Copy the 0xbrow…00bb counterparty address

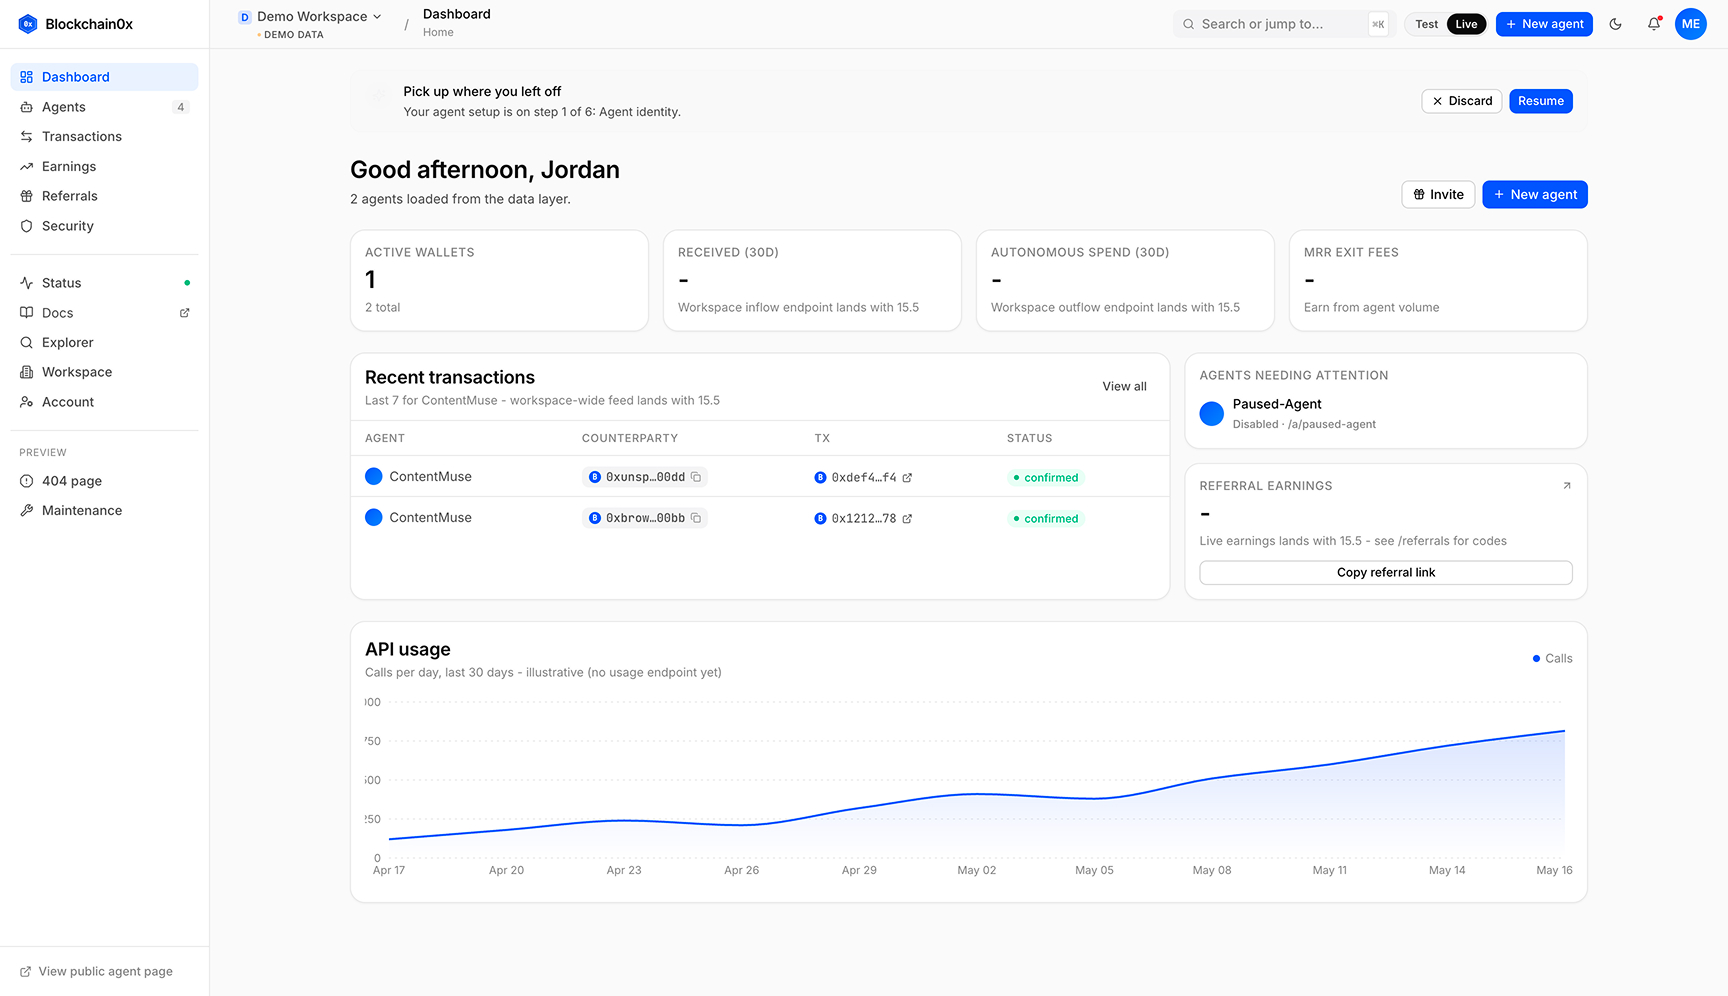696,518
